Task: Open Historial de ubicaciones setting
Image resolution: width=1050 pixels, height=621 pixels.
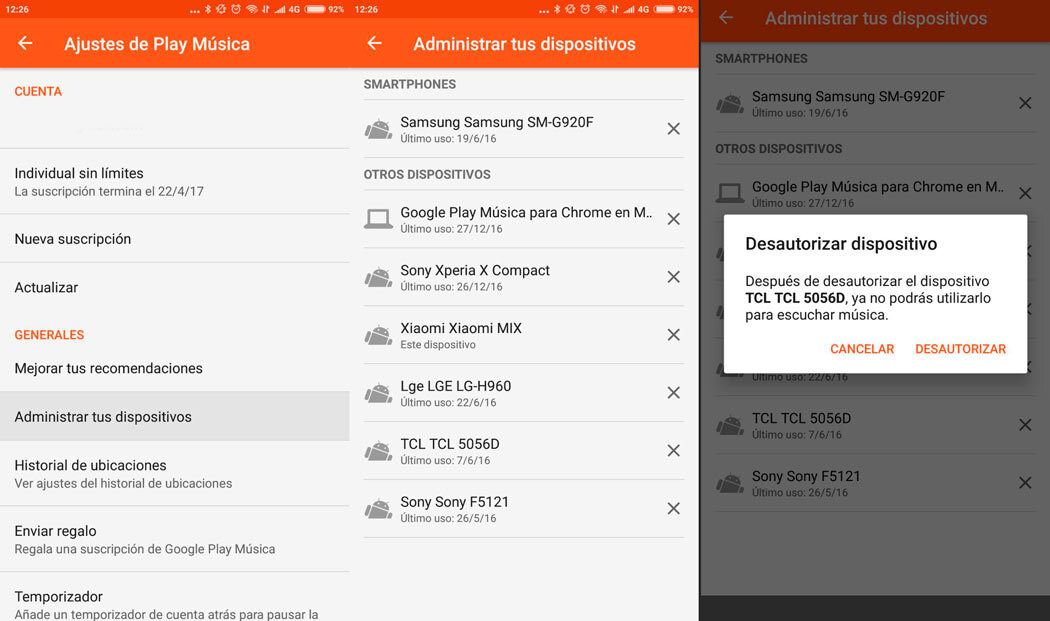Action: pyautogui.click(x=90, y=473)
